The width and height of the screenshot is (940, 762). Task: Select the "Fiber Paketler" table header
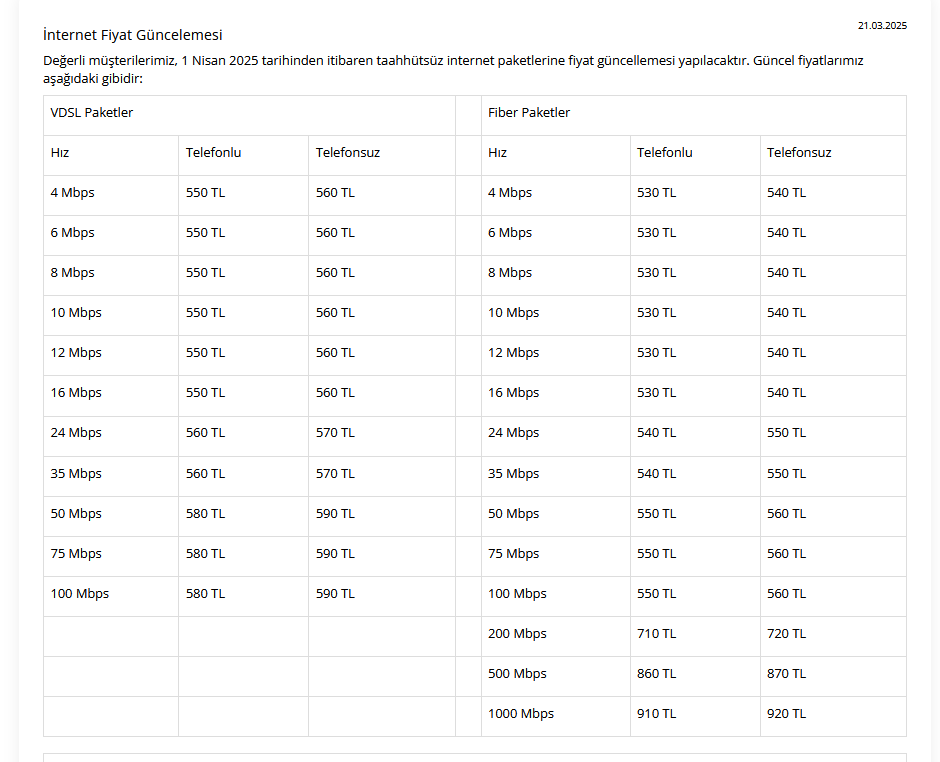tap(529, 113)
